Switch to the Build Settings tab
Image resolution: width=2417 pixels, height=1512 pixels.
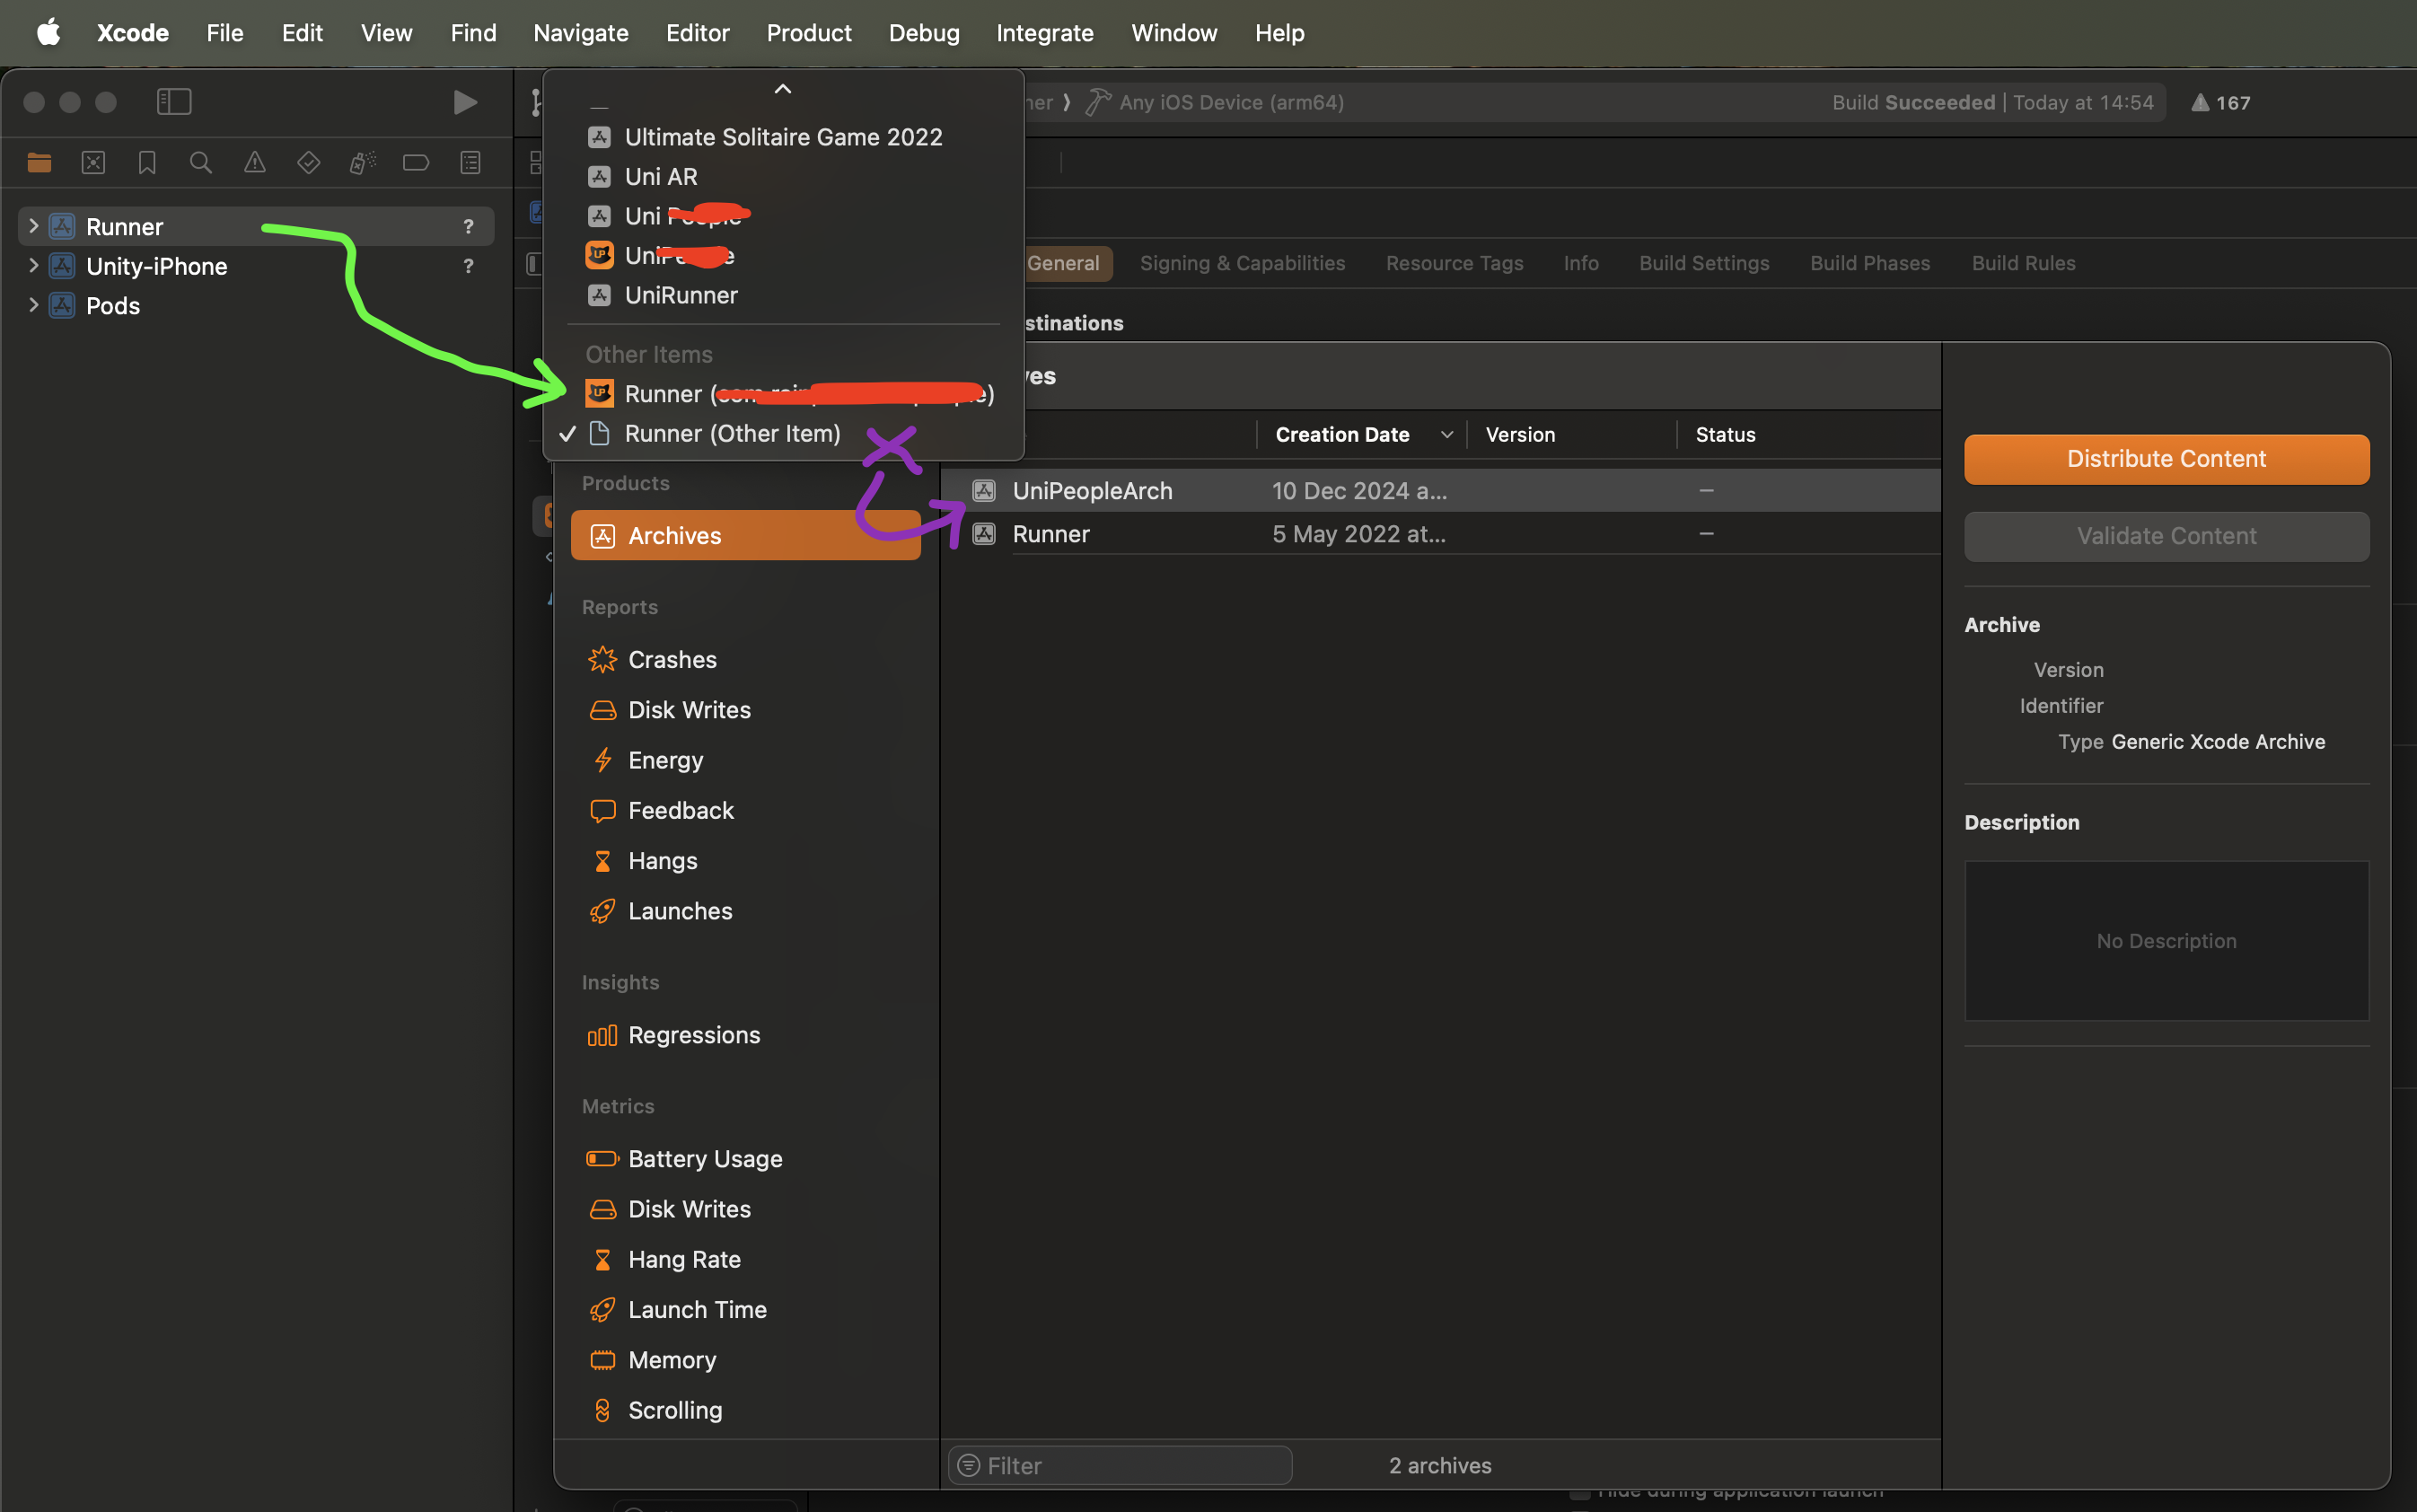click(1704, 263)
